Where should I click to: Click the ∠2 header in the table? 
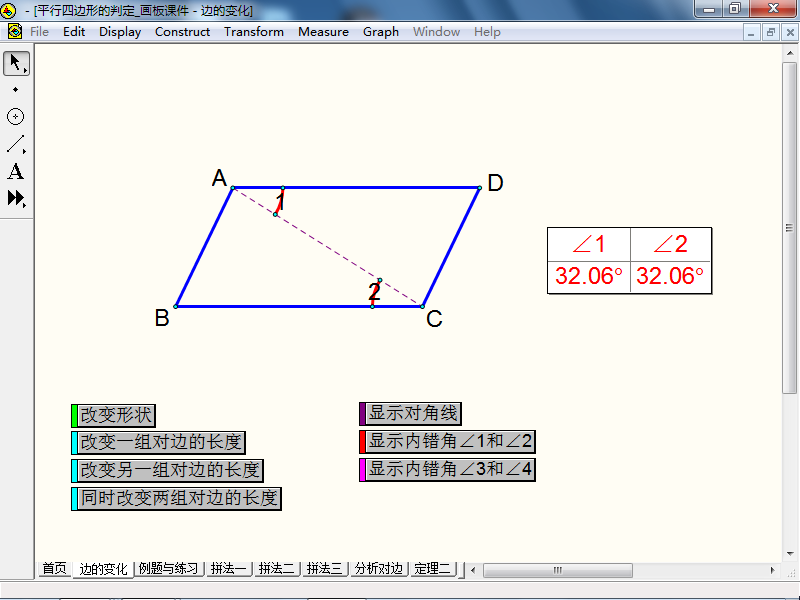[670, 244]
